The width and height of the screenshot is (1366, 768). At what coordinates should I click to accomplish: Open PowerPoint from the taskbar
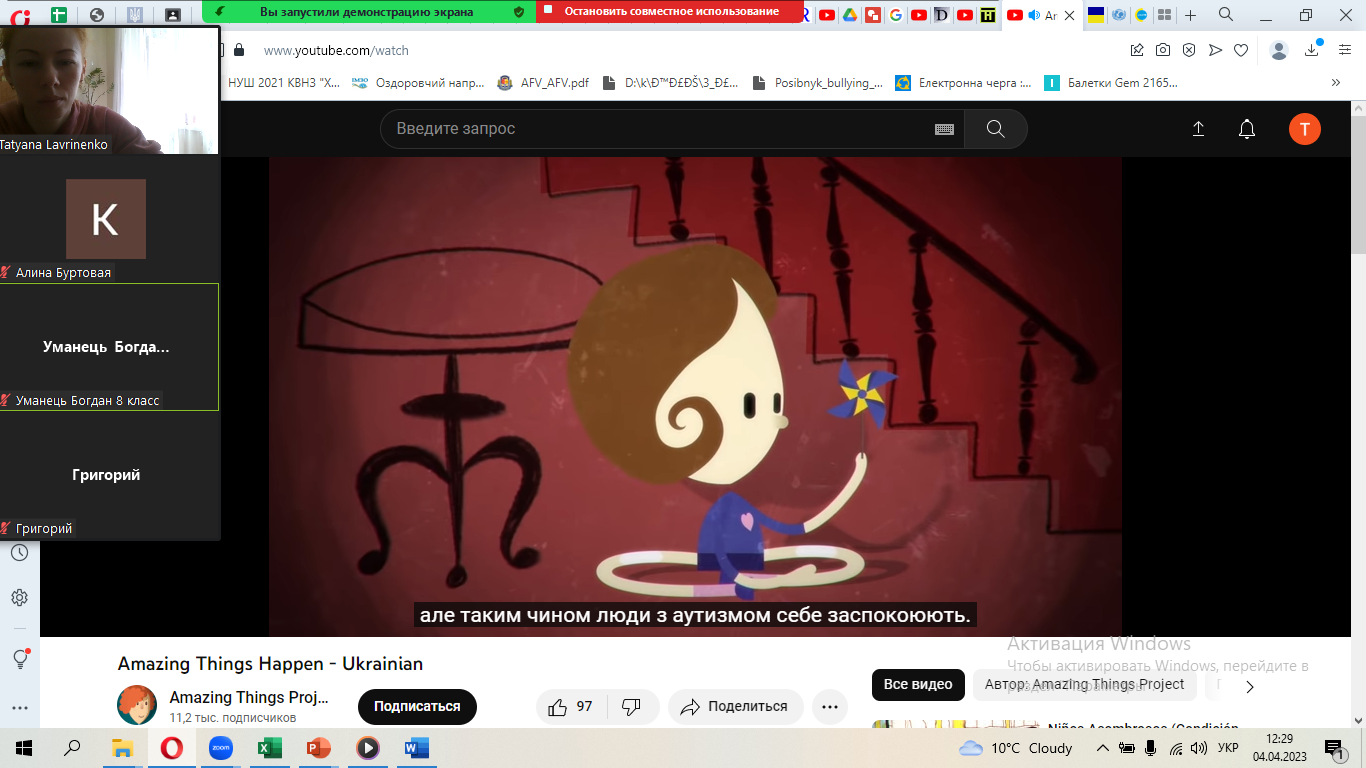pyautogui.click(x=319, y=748)
